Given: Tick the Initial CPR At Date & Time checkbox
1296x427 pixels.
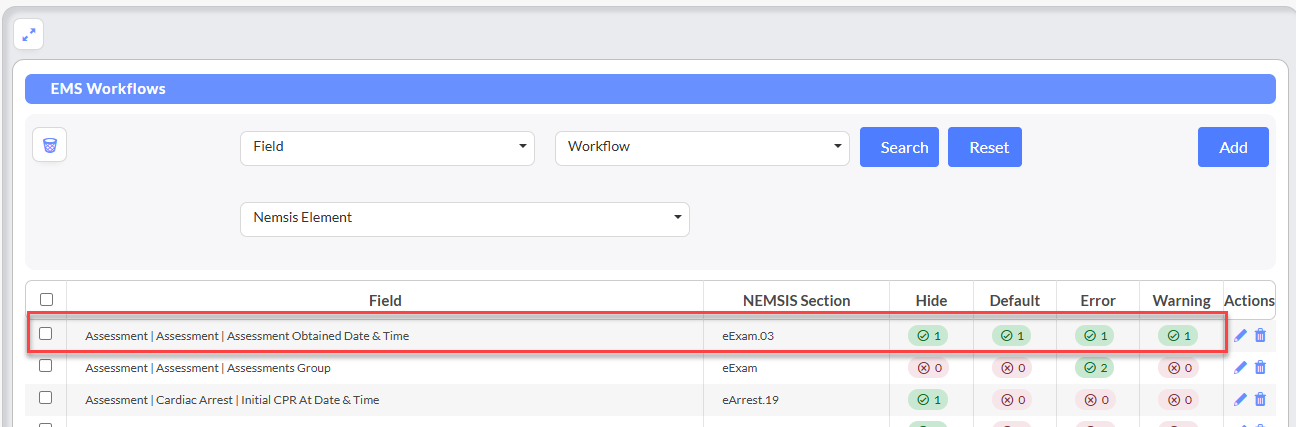Looking at the screenshot, I should point(46,398).
